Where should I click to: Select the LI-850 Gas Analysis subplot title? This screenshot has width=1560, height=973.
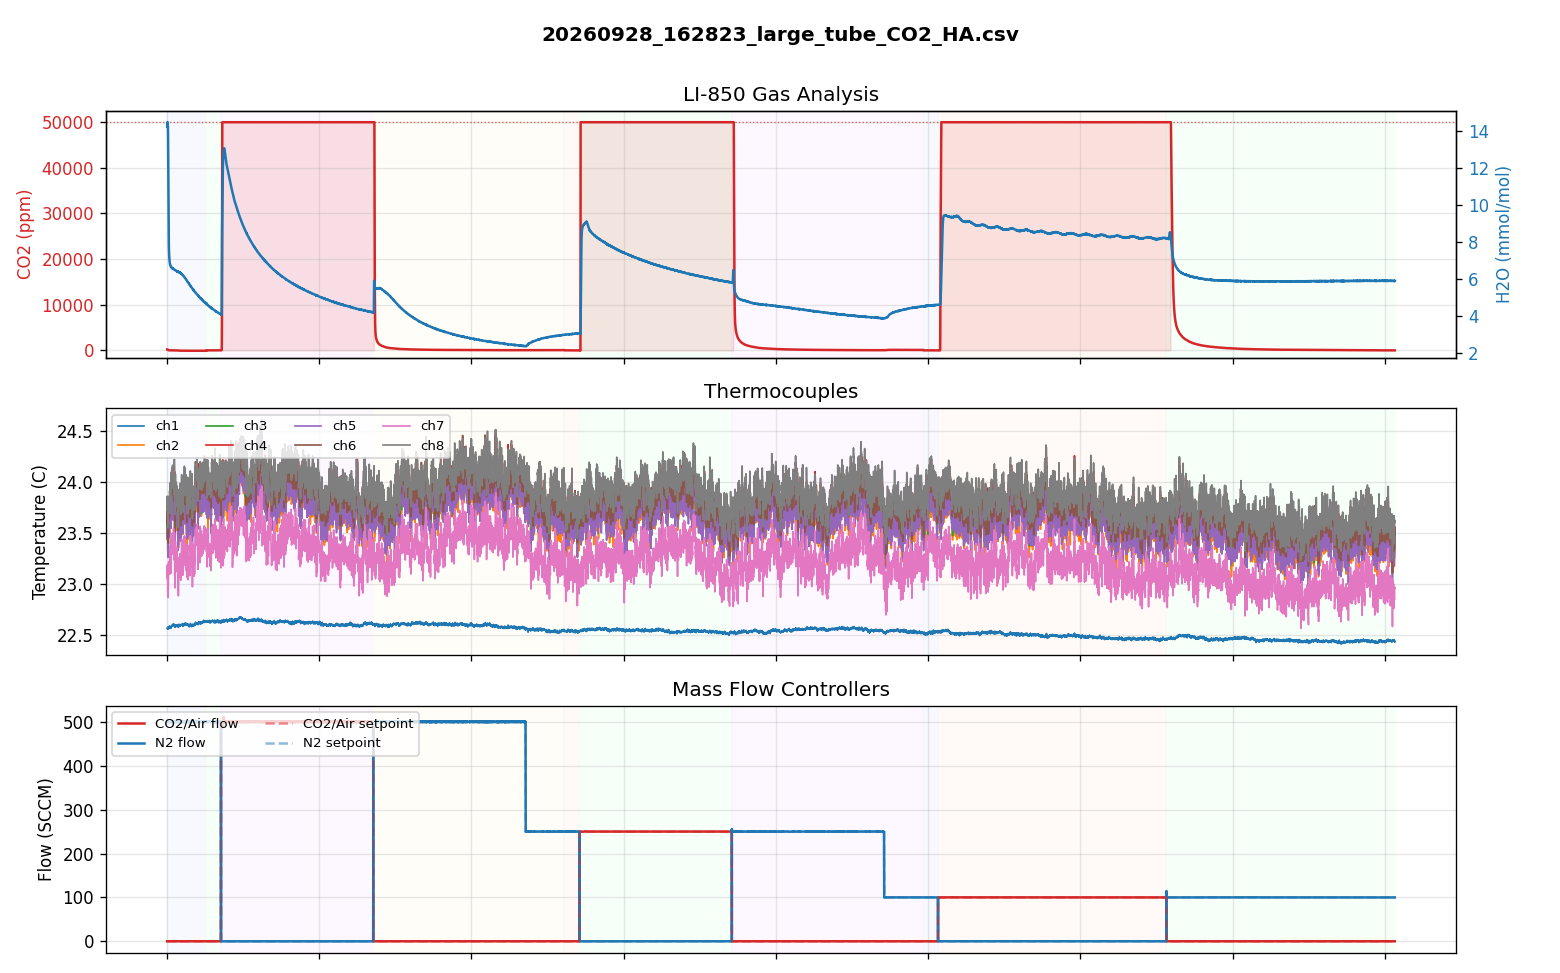781,95
